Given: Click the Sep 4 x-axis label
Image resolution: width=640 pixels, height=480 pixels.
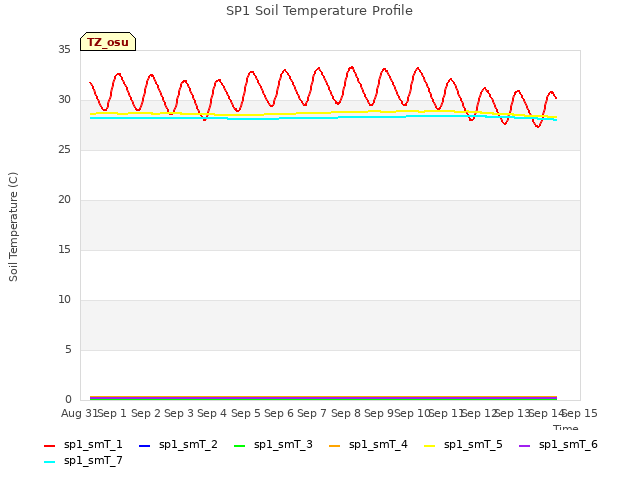Looking at the screenshot, I should (x=212, y=413).
